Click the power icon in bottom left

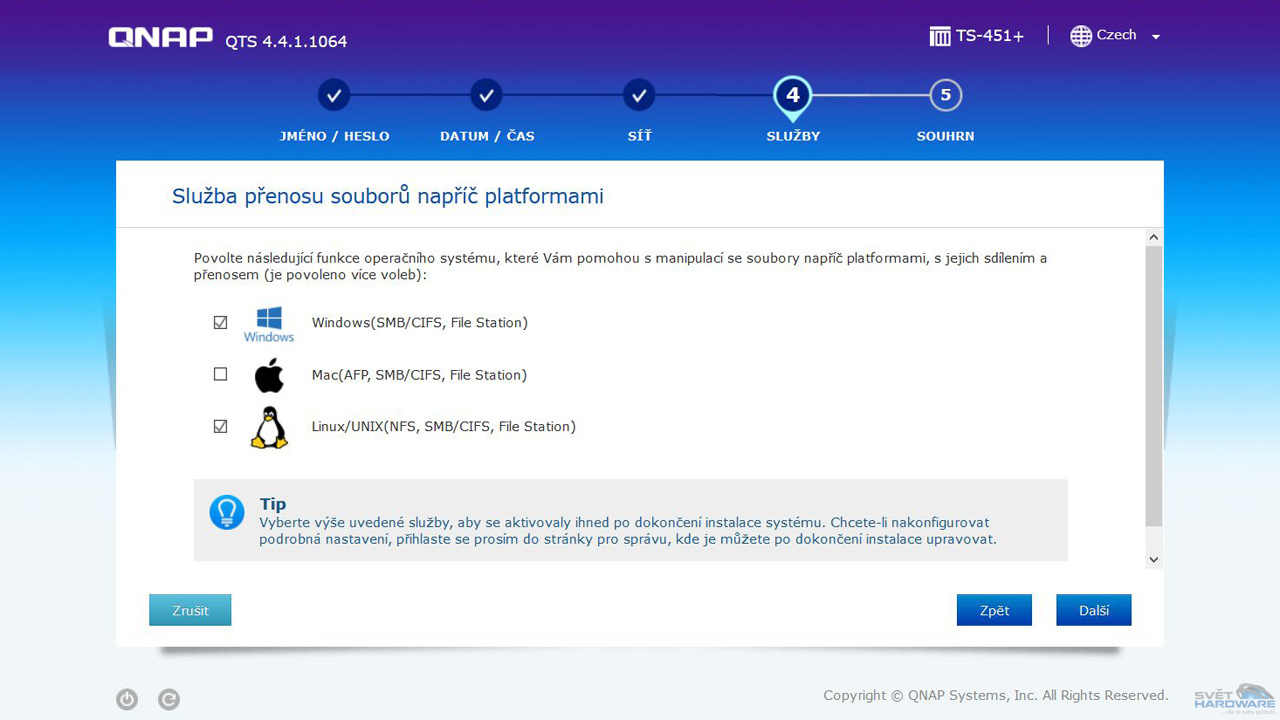click(x=127, y=699)
